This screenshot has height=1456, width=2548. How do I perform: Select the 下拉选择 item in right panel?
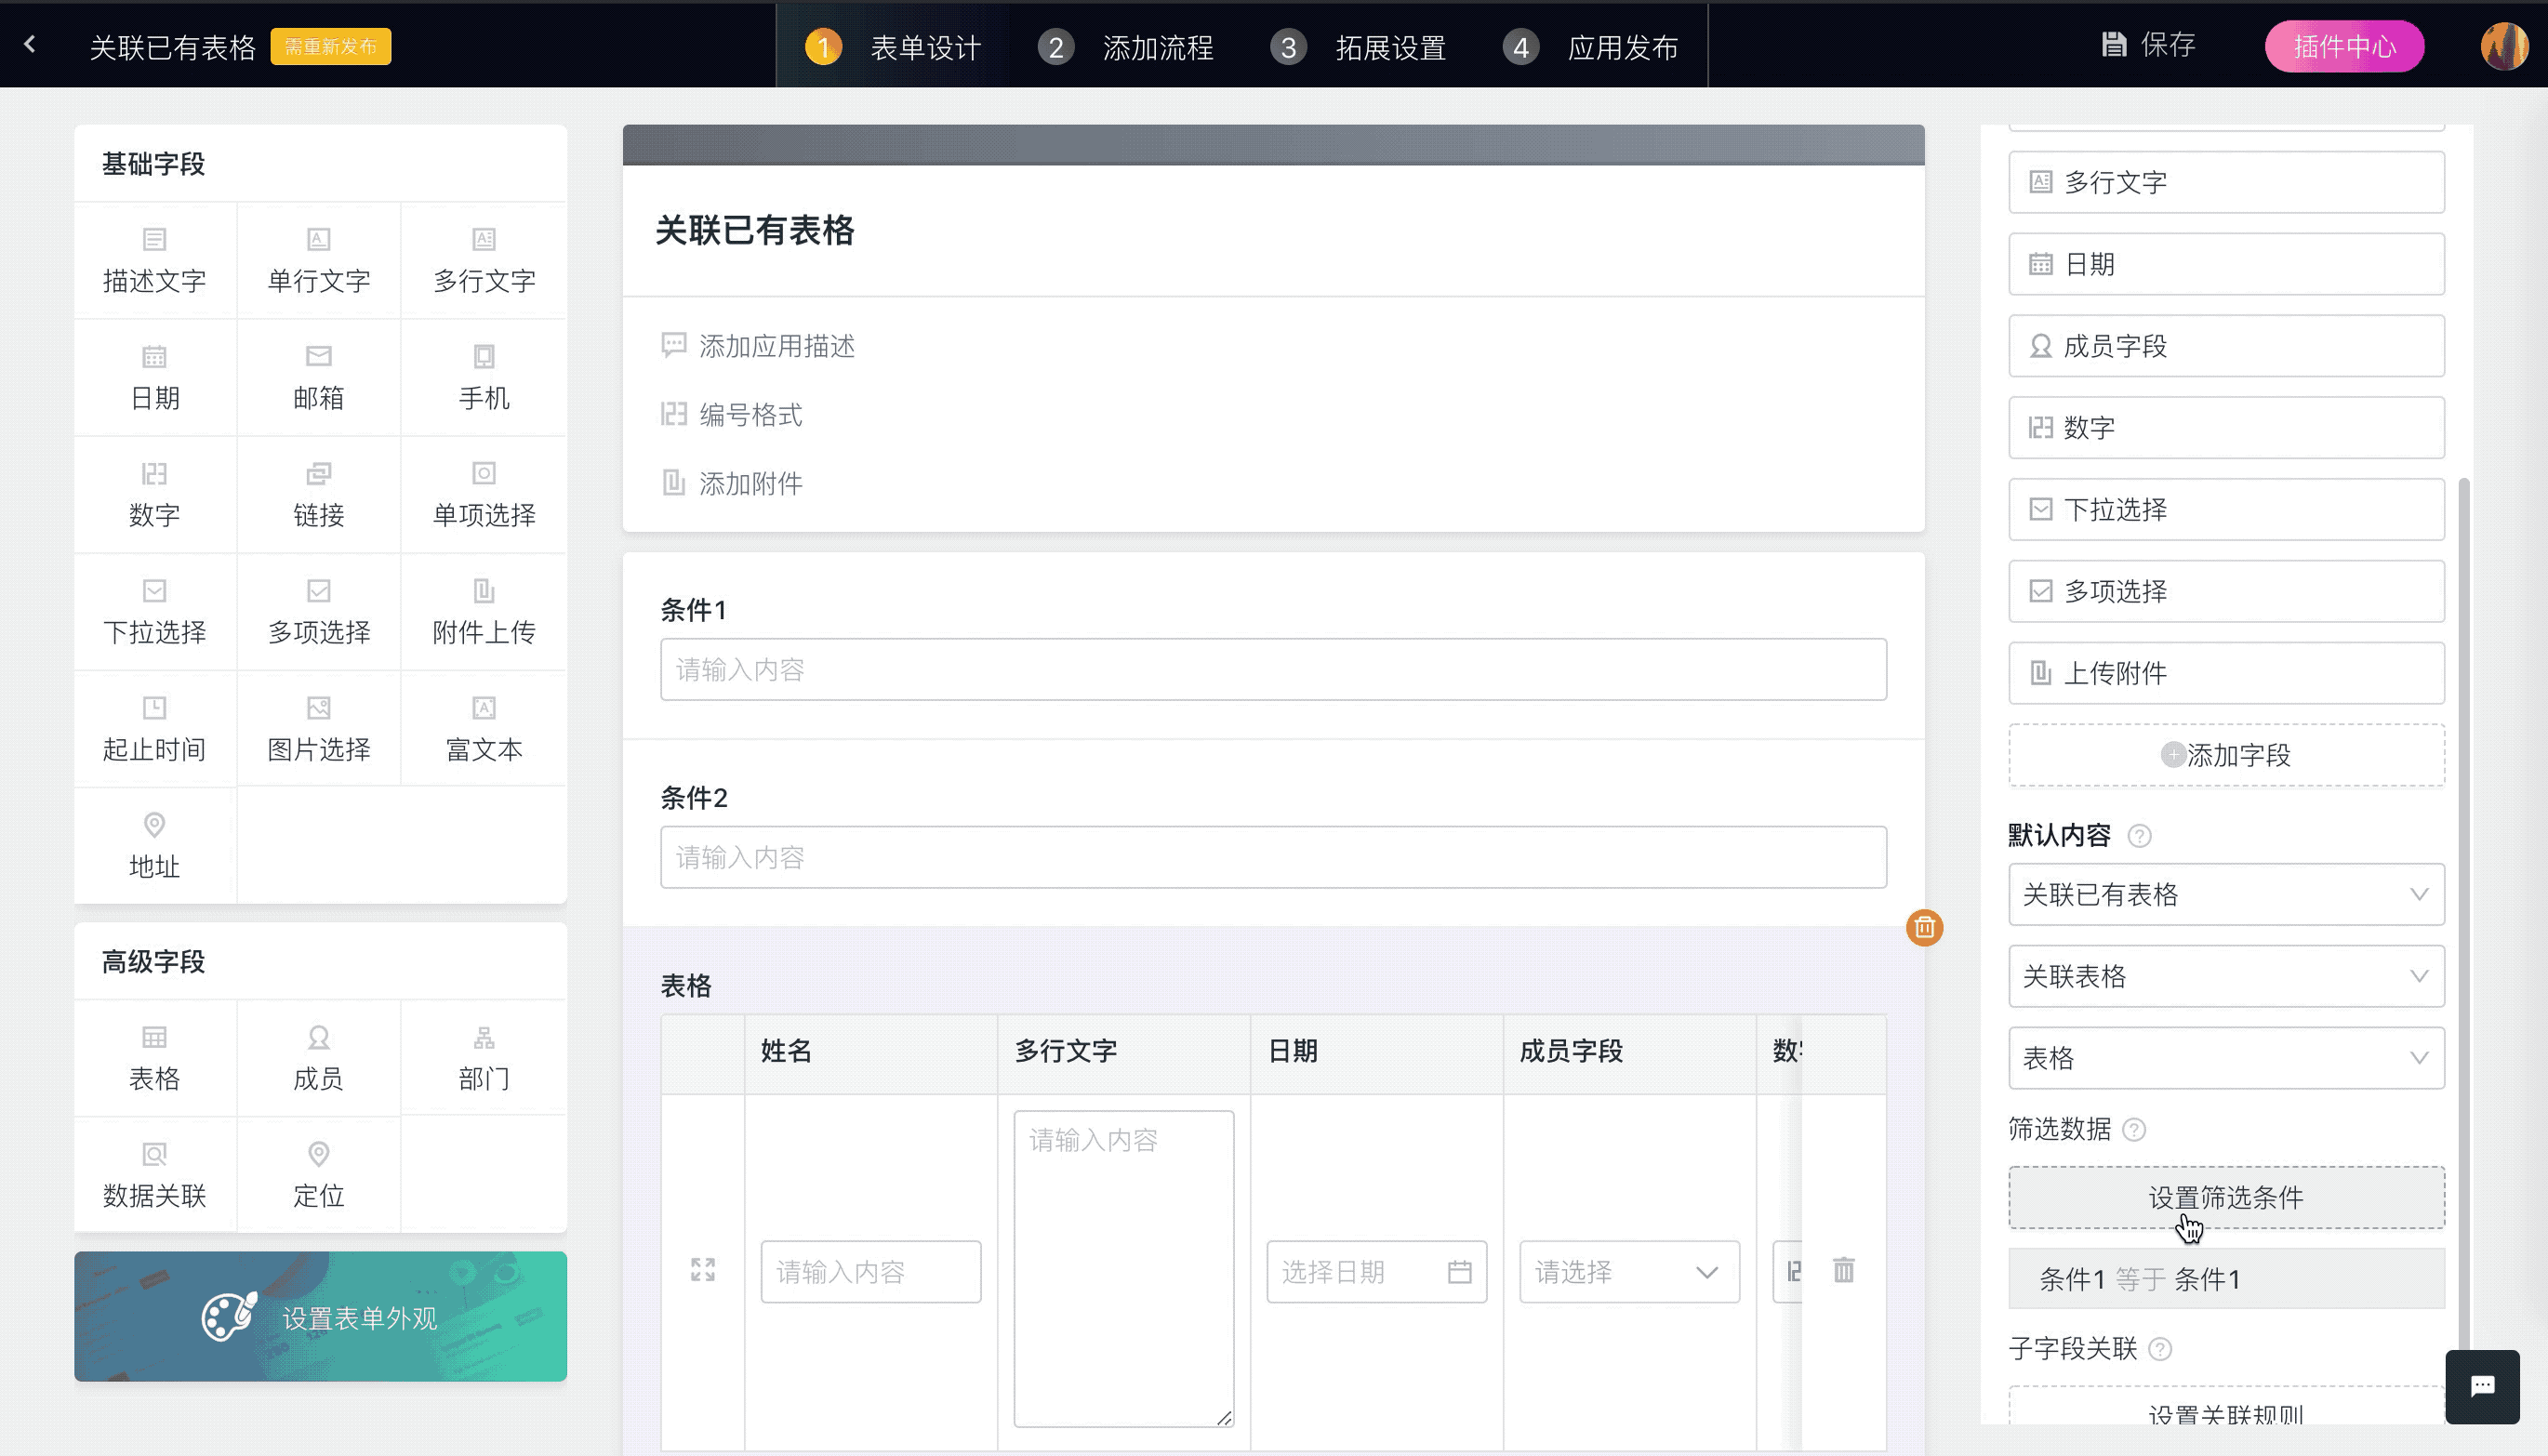pyautogui.click(x=2226, y=510)
